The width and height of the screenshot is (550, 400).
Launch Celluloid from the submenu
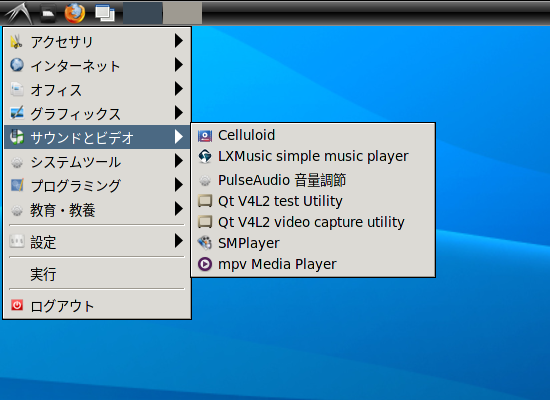tap(313, 135)
